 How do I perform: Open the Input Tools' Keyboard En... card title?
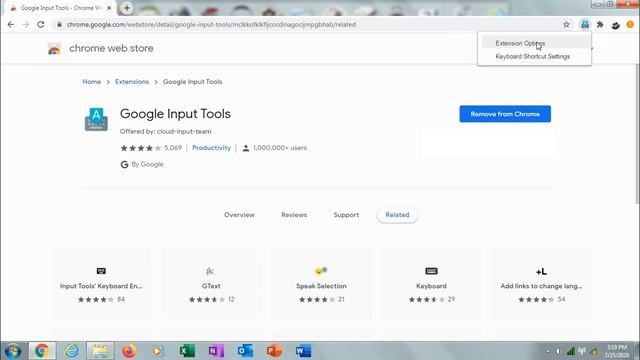(101, 286)
